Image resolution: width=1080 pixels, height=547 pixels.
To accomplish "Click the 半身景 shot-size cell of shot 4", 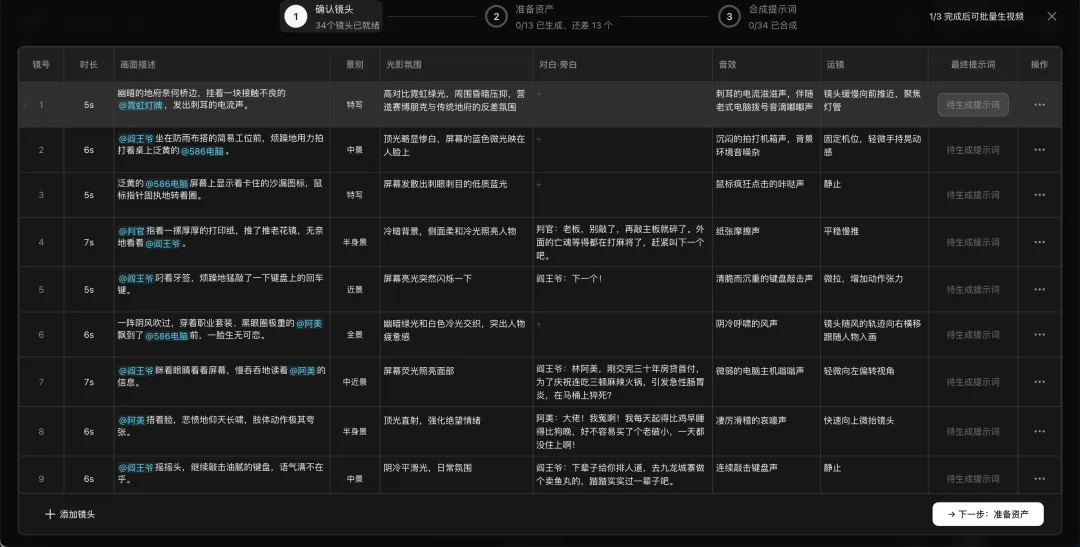I will click(x=355, y=242).
